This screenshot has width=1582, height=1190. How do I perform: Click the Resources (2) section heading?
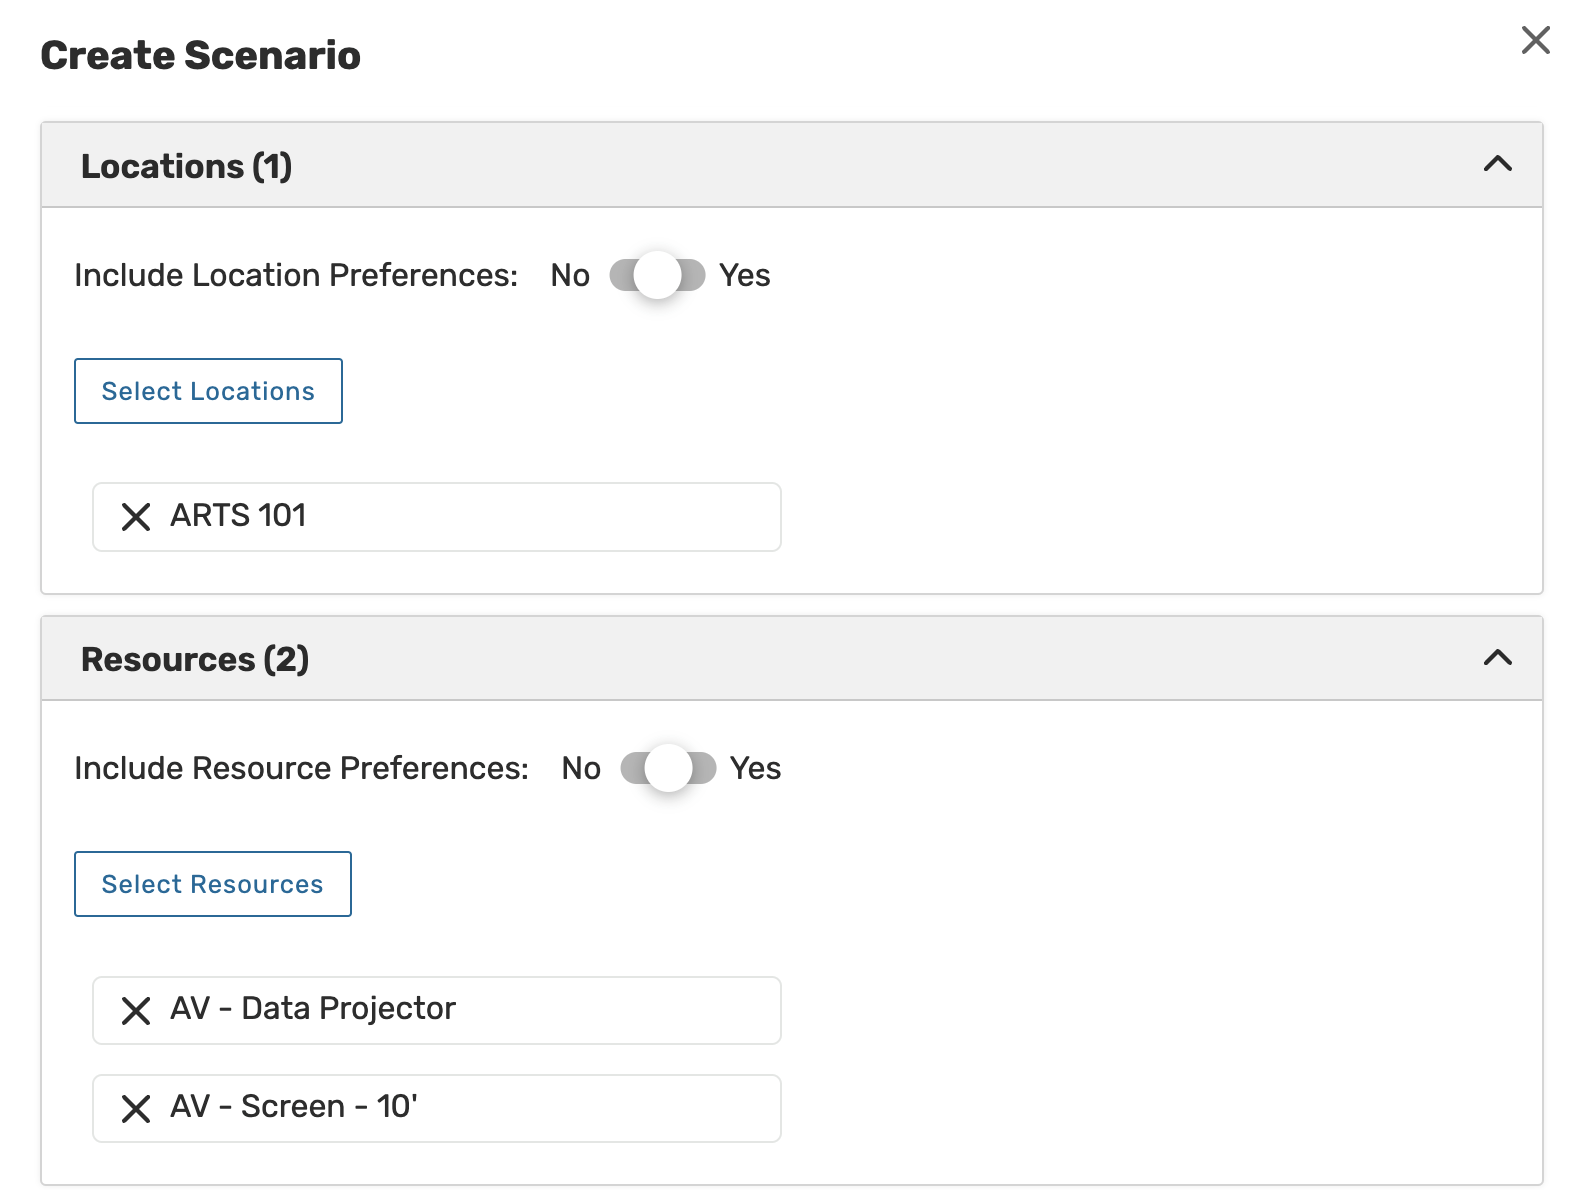tap(195, 660)
